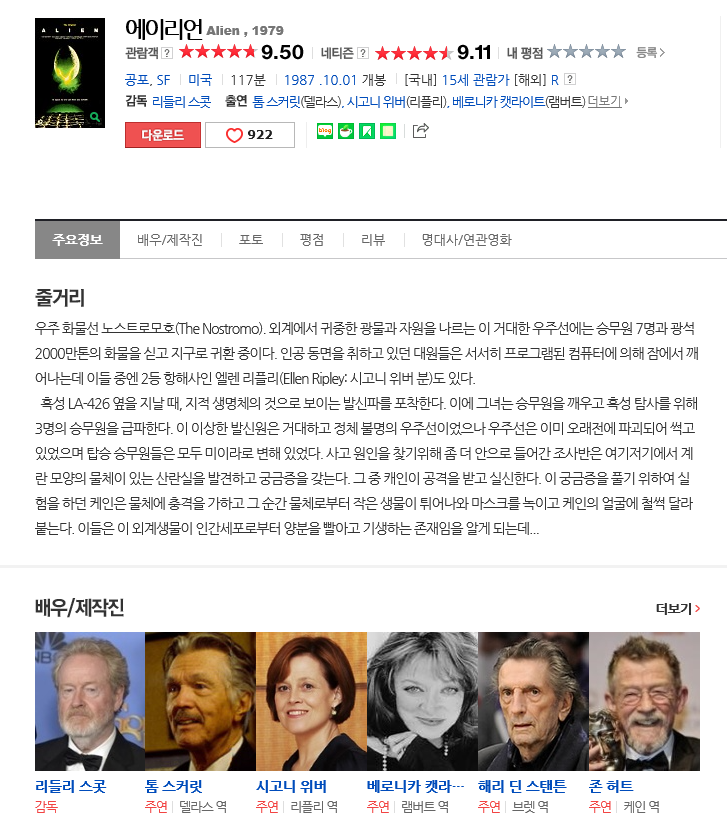Open 시고니 위버 cast photo thumbnail
Viewport: 727px width, 827px height.
(311, 701)
